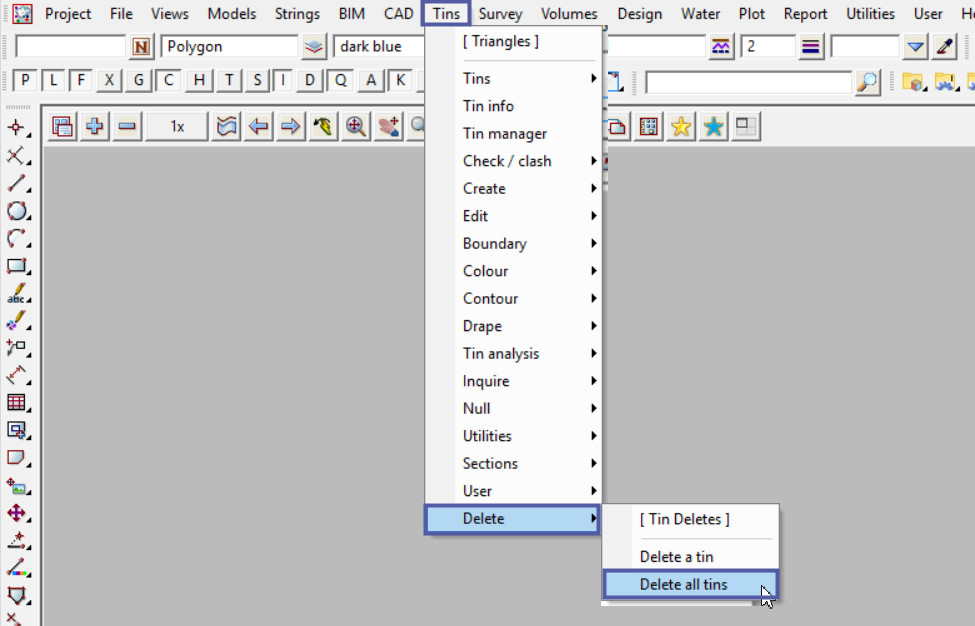Open the Strings menu in menu bar
Image resolution: width=975 pixels, height=626 pixels.
tap(297, 14)
